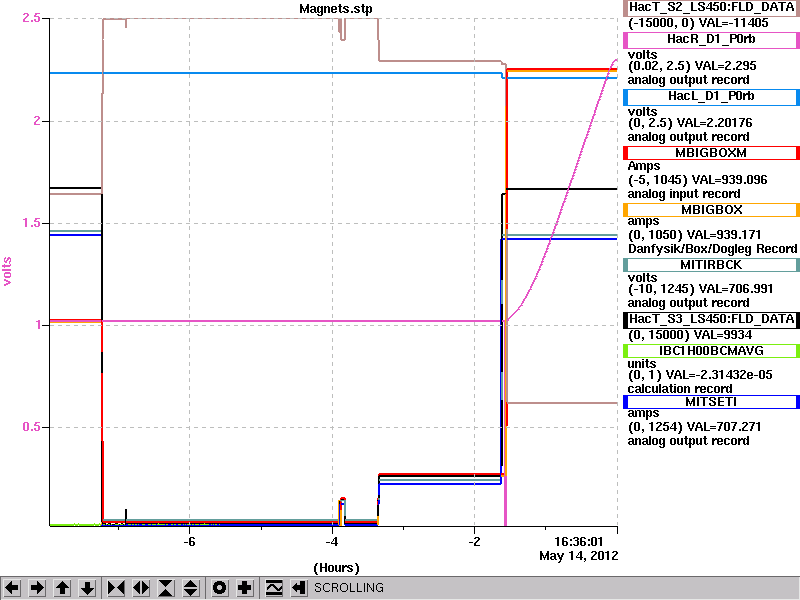The image size is (800, 600).
Task: Select HacT_S3_LS450:FLD_DATA black legend entry
Action: [x=711, y=319]
